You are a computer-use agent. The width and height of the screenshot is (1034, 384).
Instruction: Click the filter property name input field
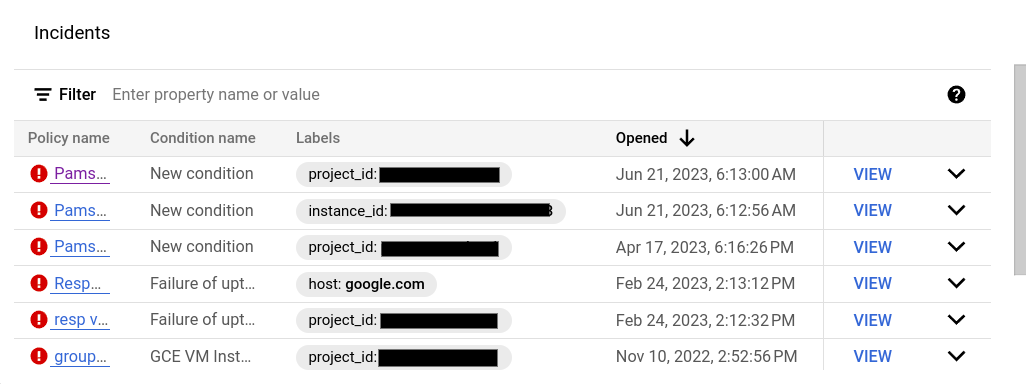(x=521, y=94)
